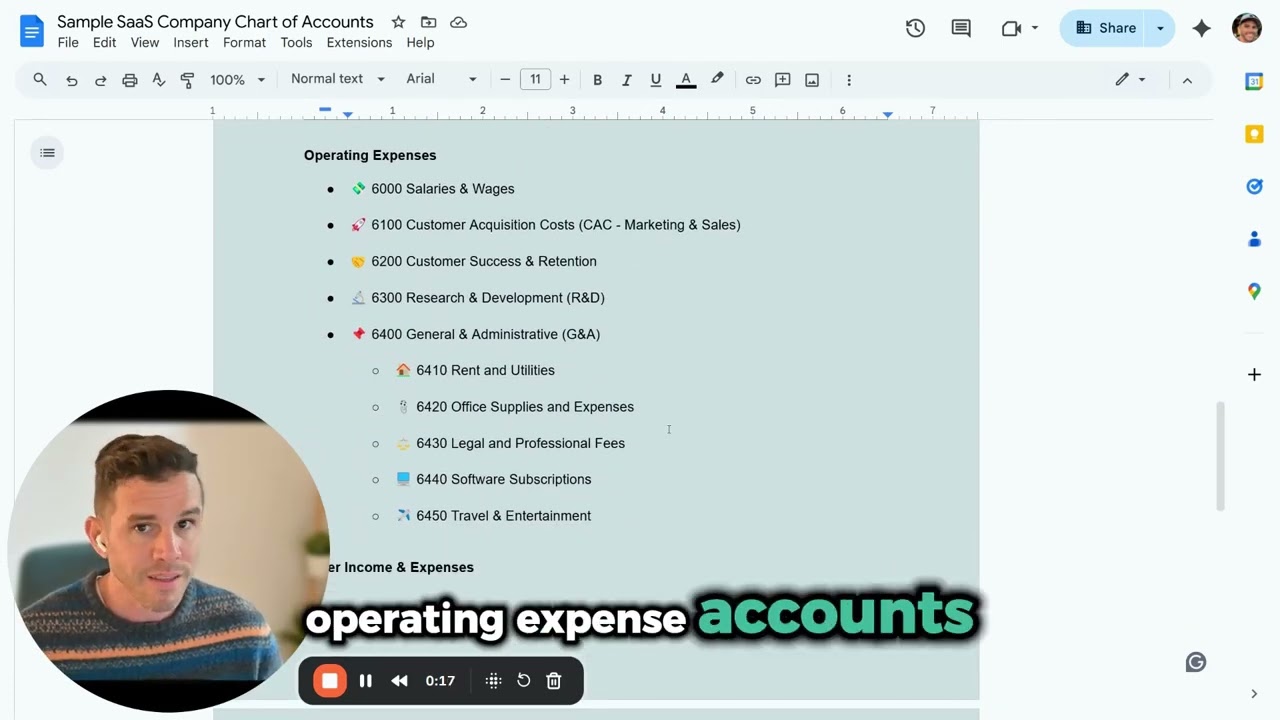Stop the screen recording
The width and height of the screenshot is (1280, 720).
[329, 681]
